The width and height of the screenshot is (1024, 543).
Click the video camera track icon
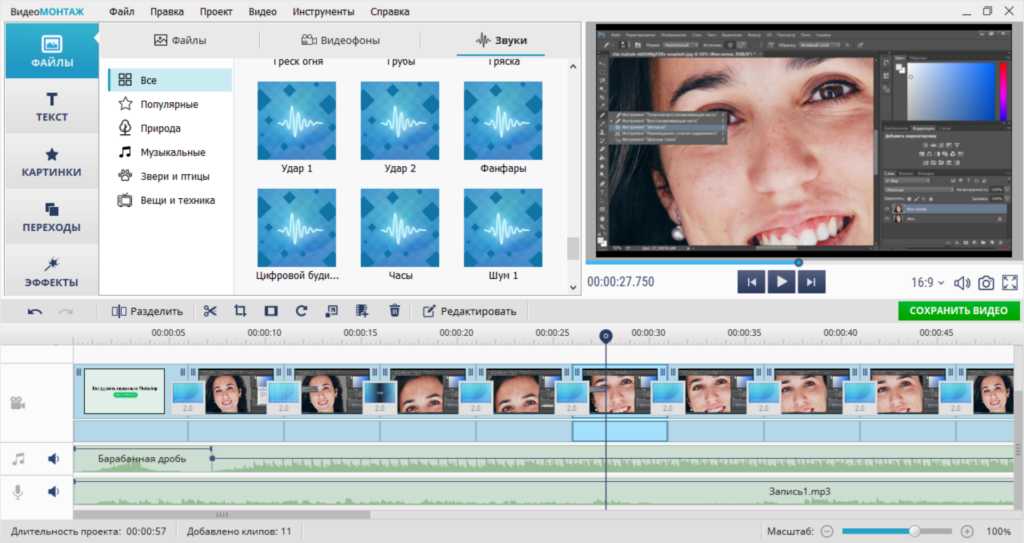18,403
